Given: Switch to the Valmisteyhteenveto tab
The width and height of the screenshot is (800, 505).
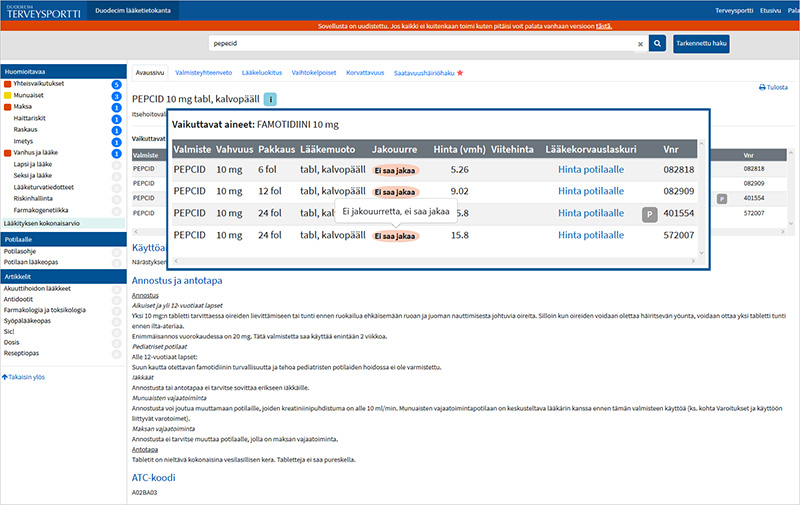Looking at the screenshot, I should 204,73.
